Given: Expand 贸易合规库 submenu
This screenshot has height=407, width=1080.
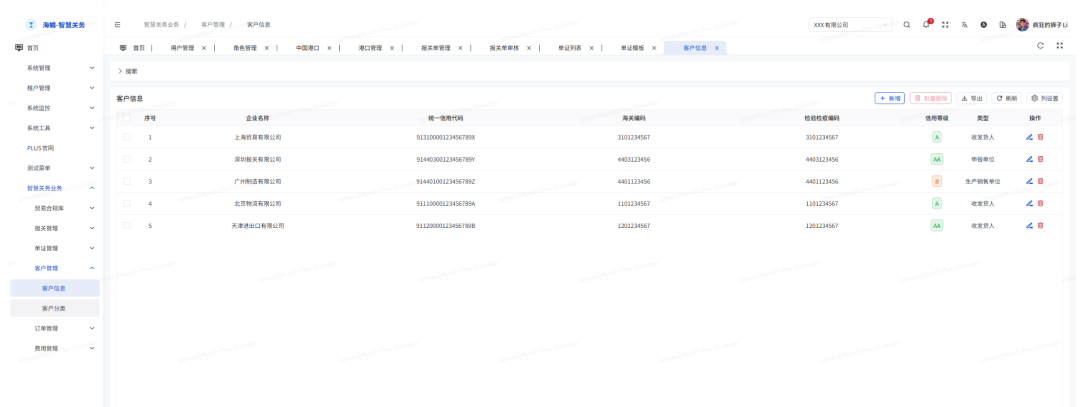Looking at the screenshot, I should pos(56,207).
